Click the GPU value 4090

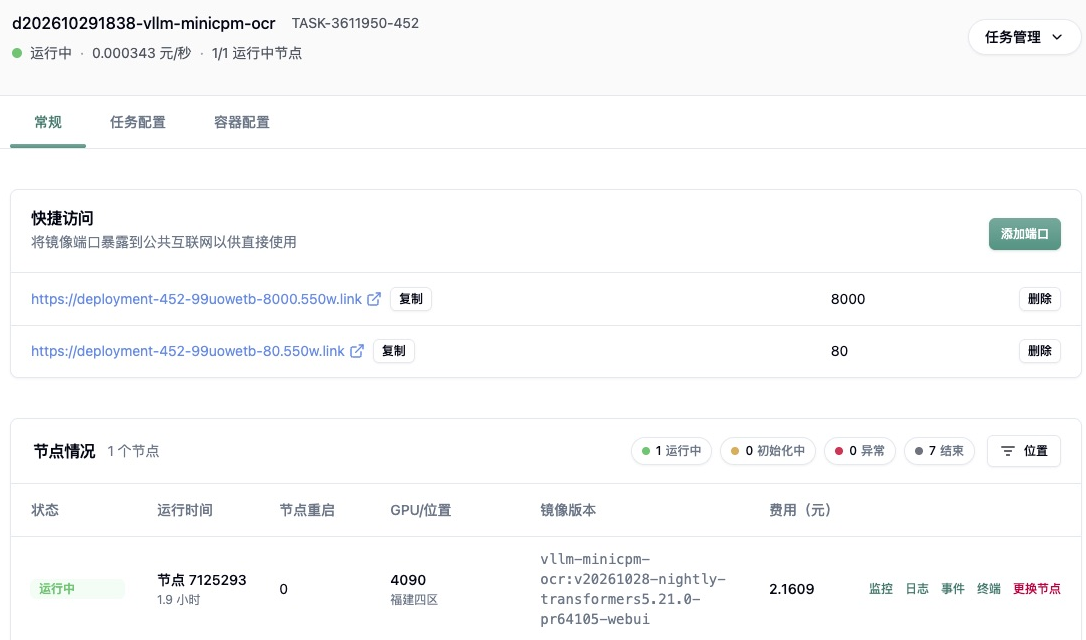pyautogui.click(x=408, y=580)
